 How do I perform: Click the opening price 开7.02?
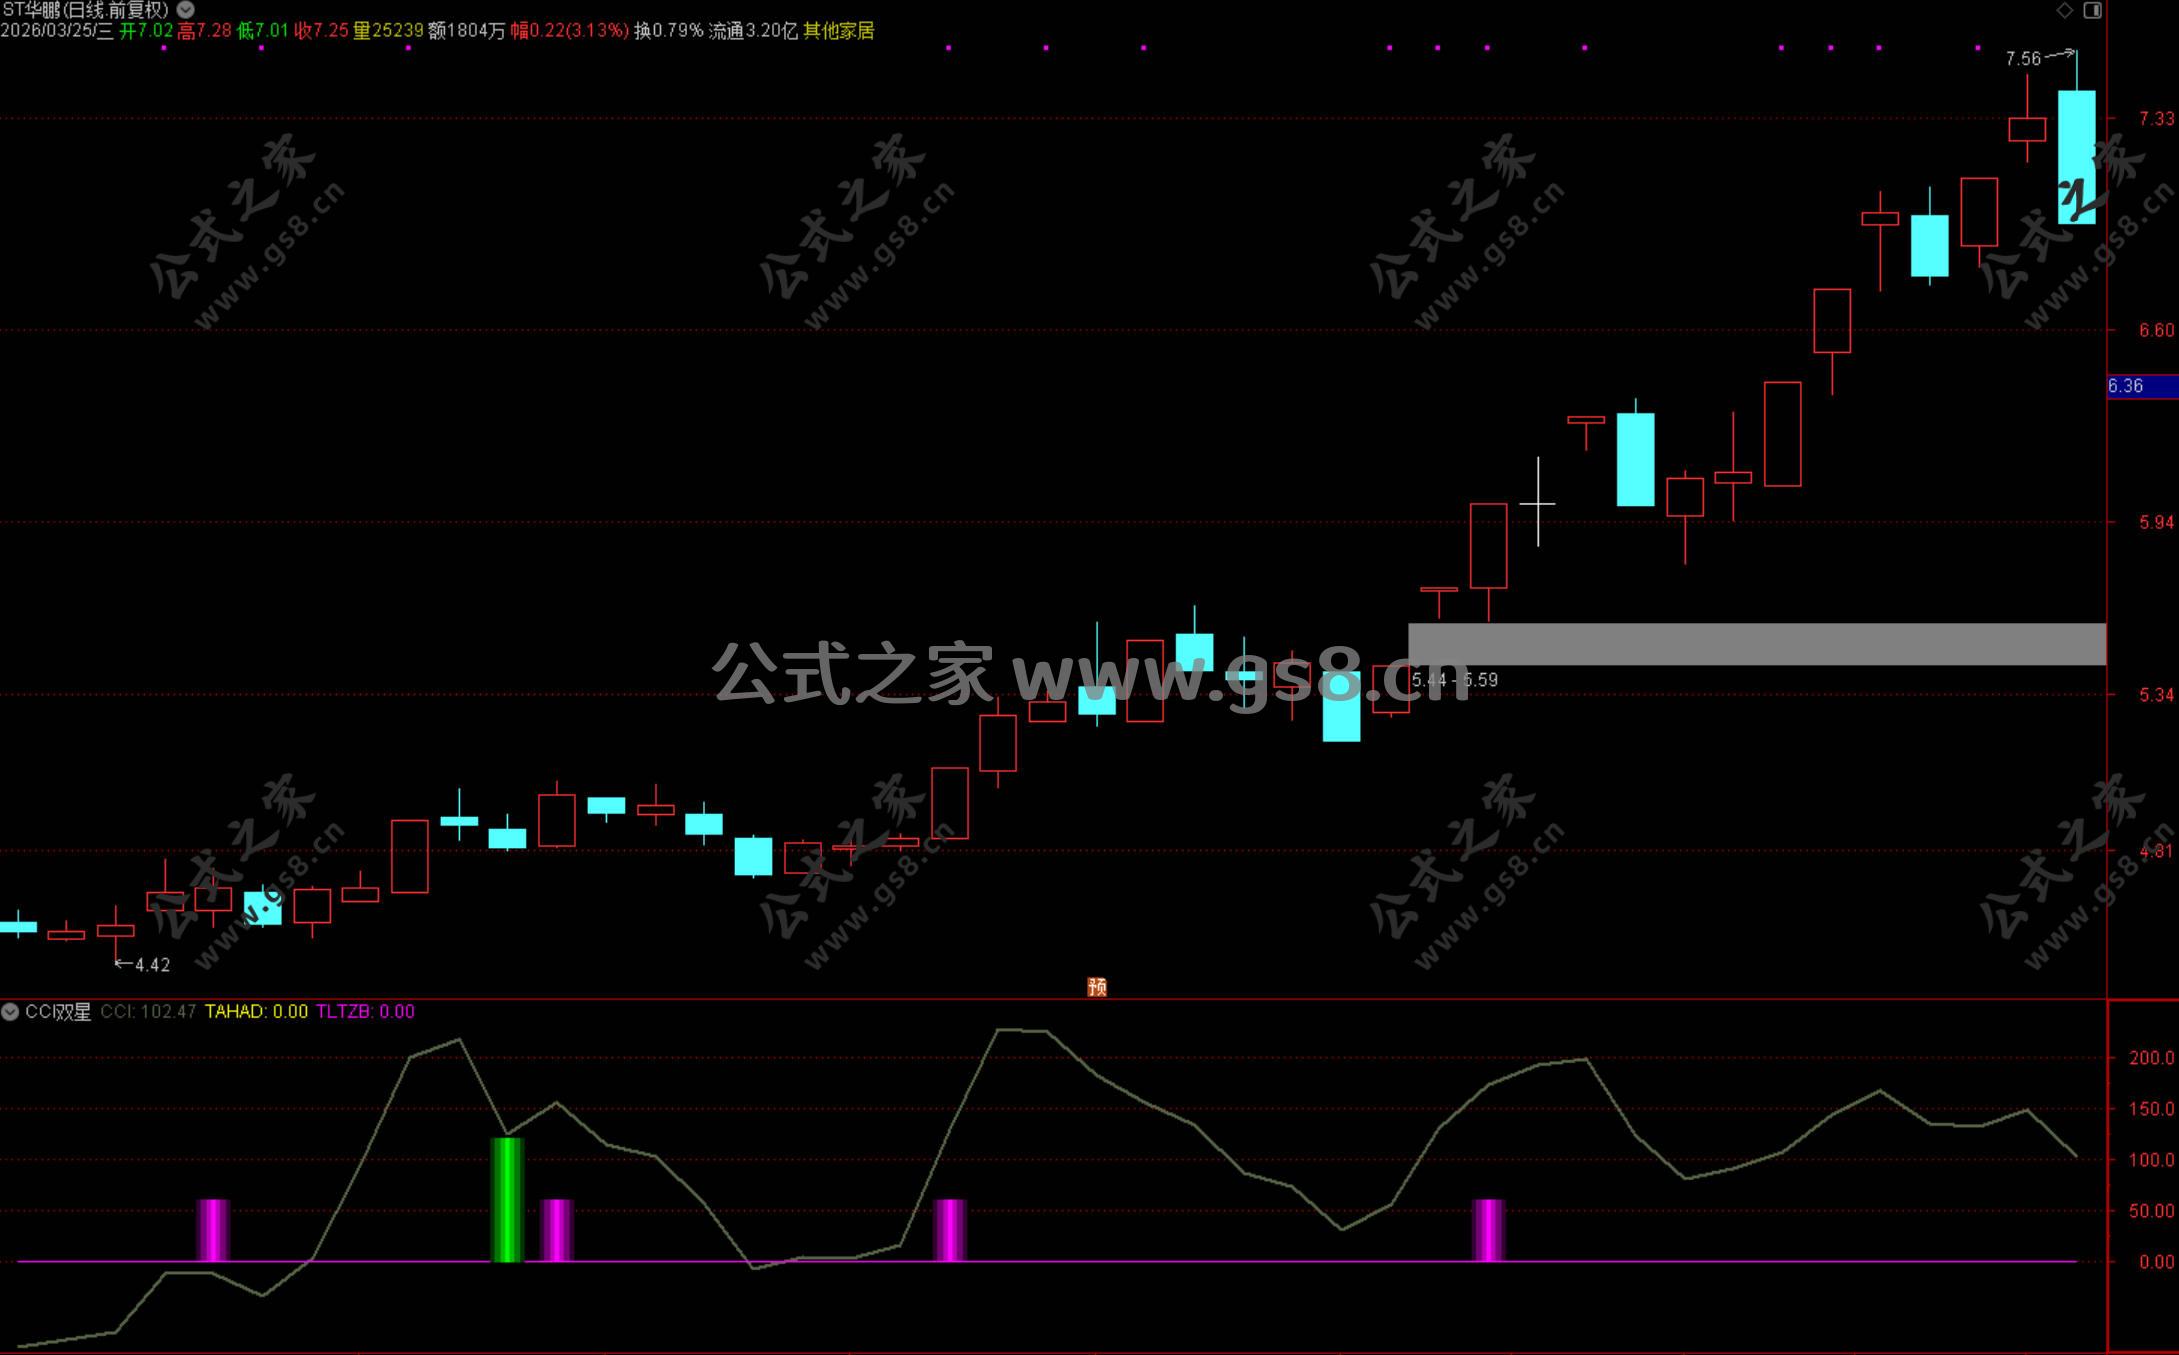tap(146, 31)
